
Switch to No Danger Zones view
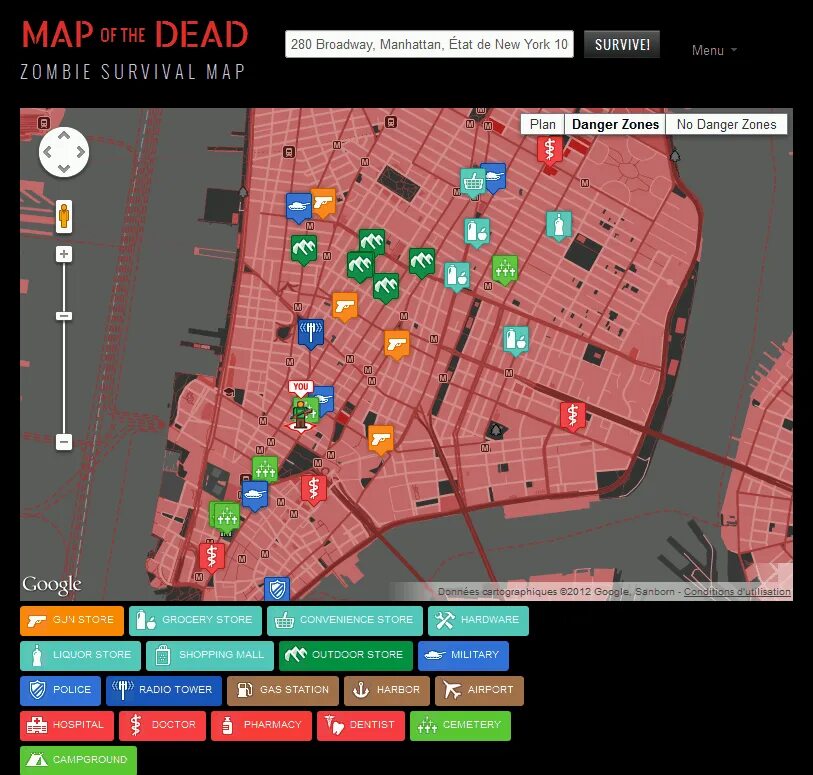[x=726, y=124]
